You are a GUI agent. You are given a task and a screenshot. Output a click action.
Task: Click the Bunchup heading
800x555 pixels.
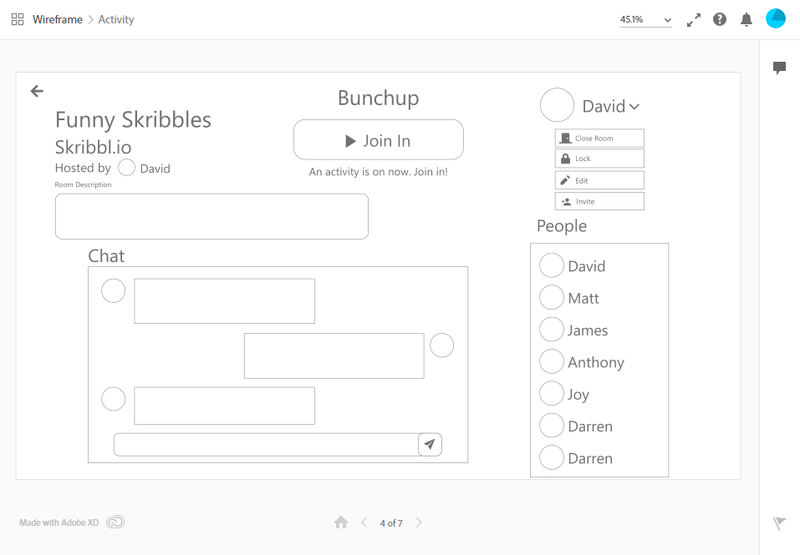[378, 98]
